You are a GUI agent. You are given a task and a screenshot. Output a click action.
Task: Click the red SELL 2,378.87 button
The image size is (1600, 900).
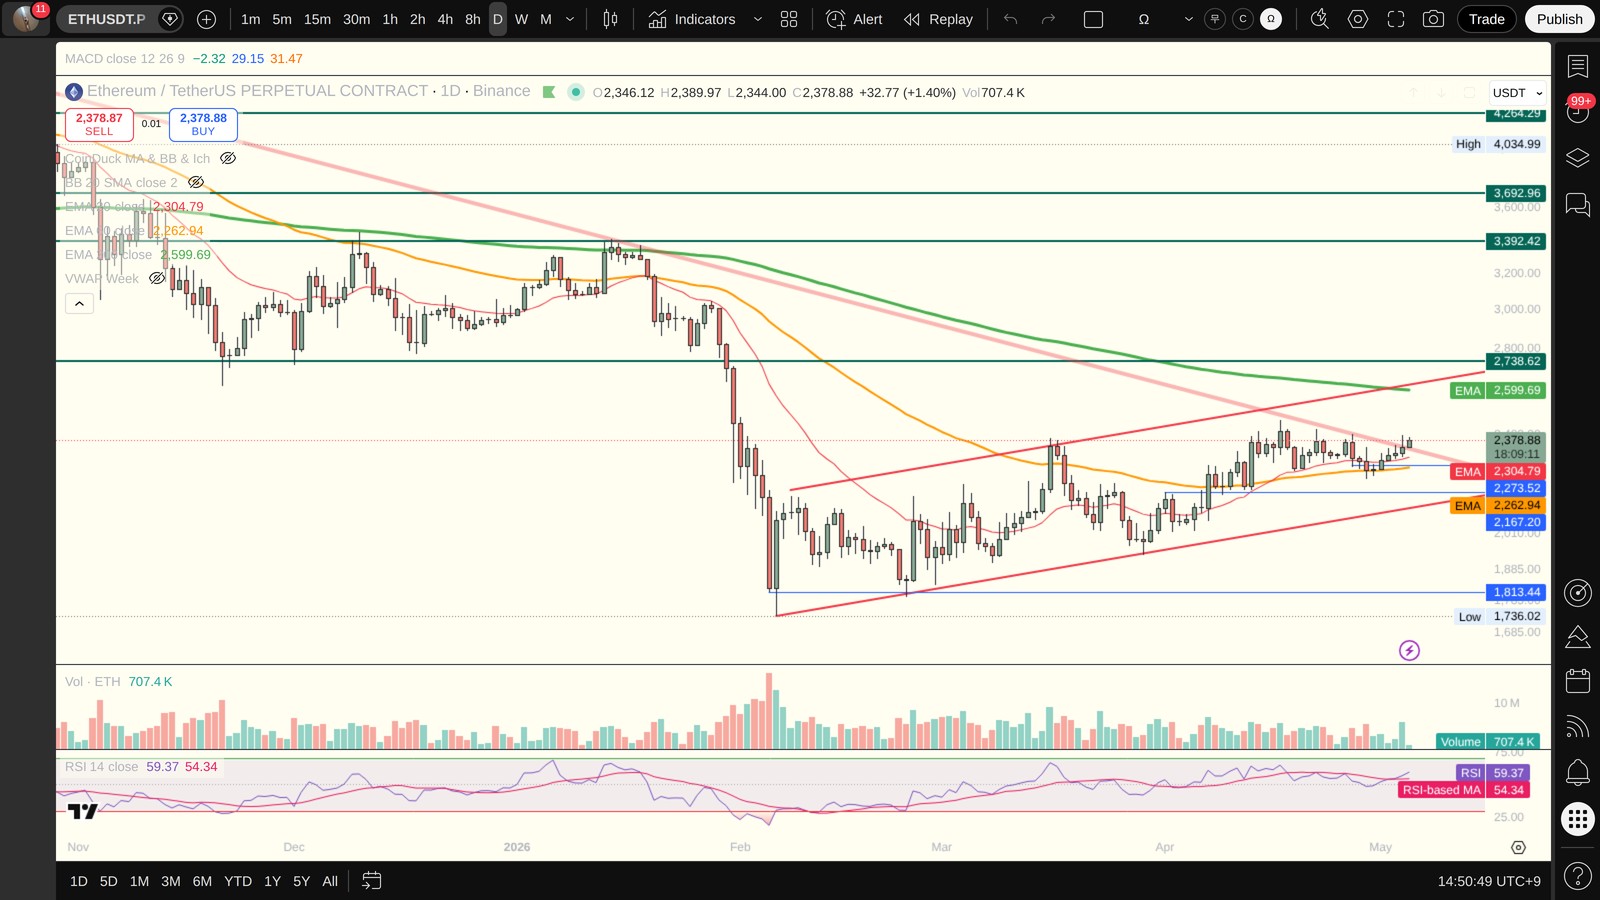coord(99,124)
